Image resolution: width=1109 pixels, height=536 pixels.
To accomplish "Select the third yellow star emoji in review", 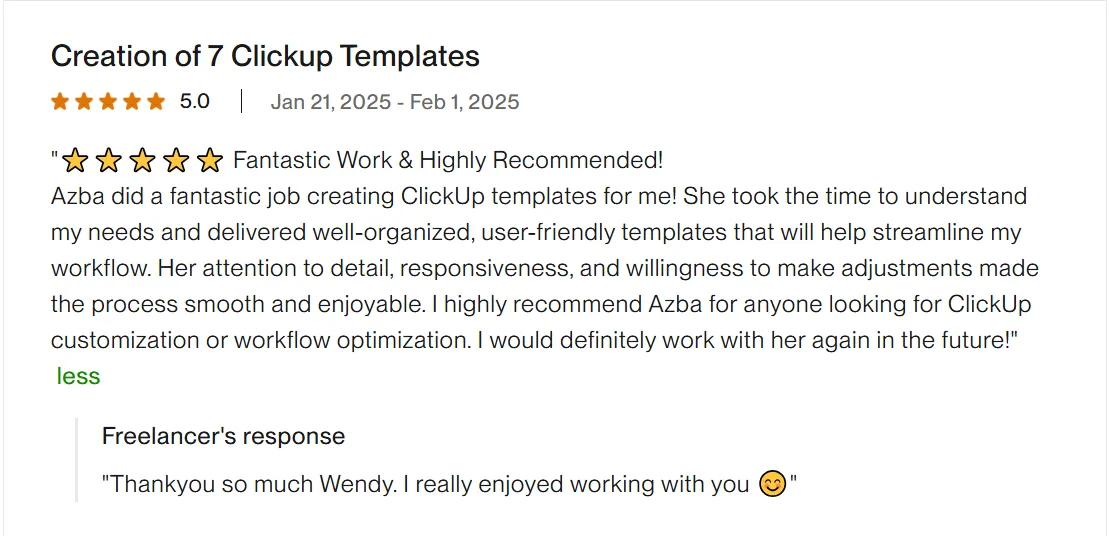I will pyautogui.click(x=142, y=160).
